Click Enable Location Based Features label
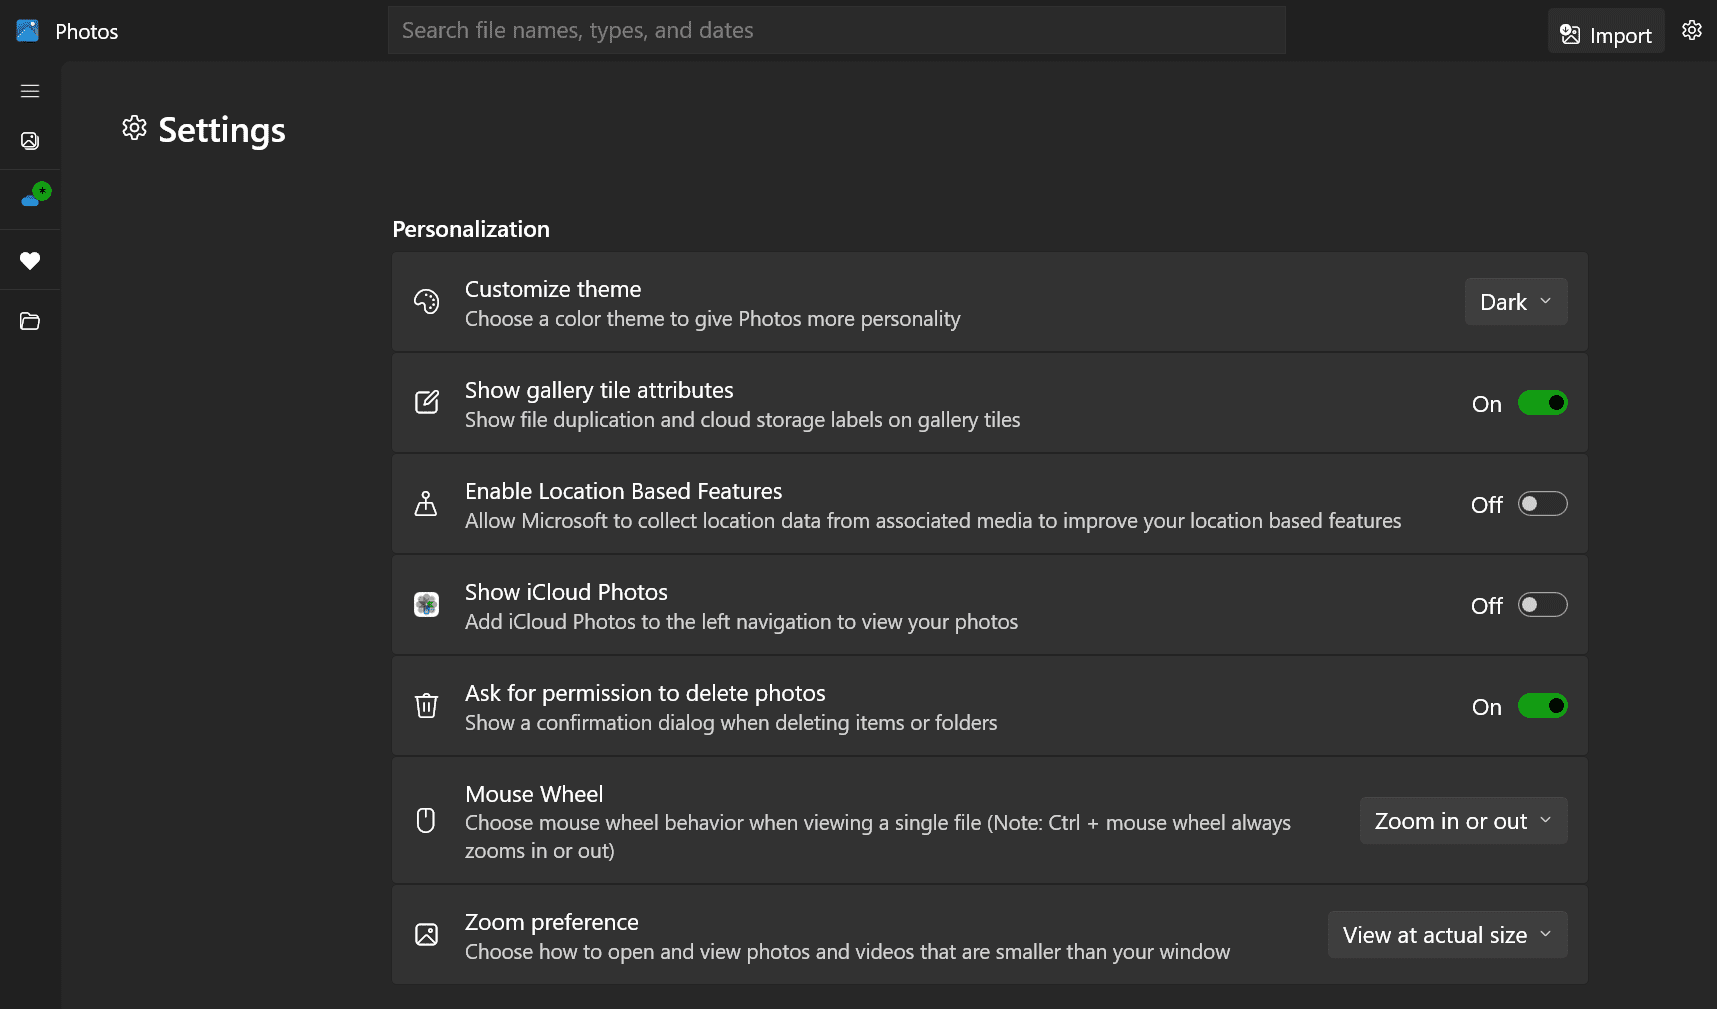The width and height of the screenshot is (1717, 1009). point(623,491)
